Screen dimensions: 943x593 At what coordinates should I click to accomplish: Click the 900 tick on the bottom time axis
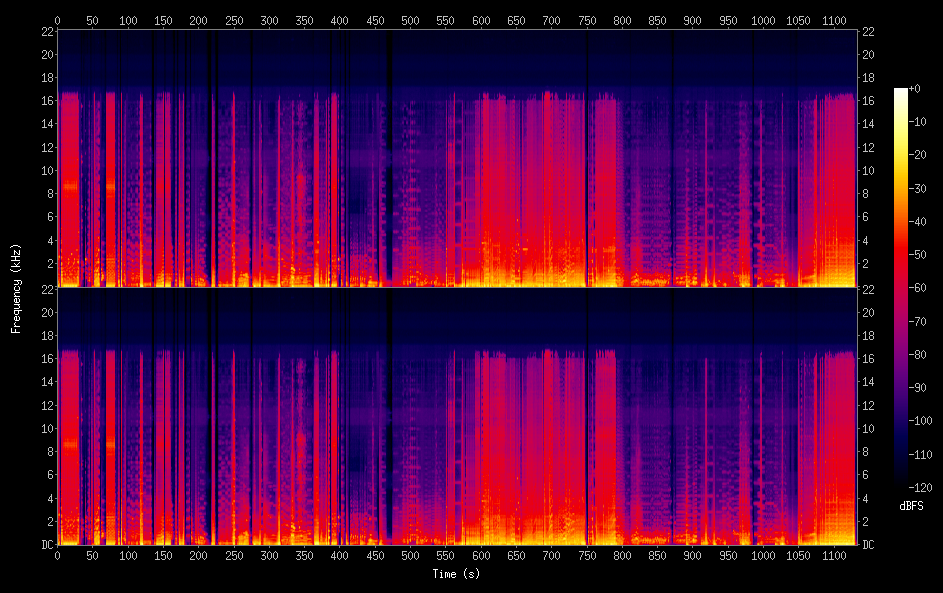(693, 555)
